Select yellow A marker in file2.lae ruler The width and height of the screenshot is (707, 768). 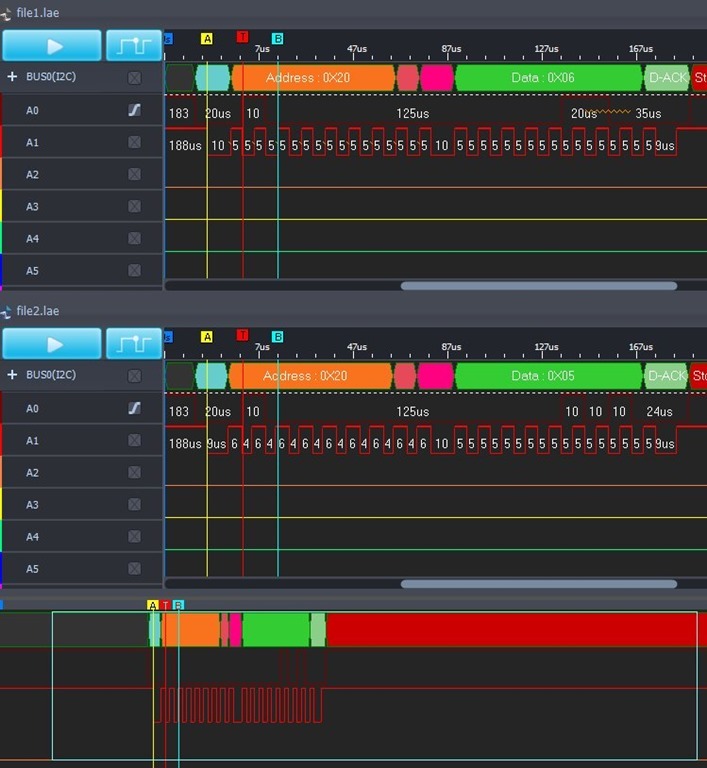[207, 337]
